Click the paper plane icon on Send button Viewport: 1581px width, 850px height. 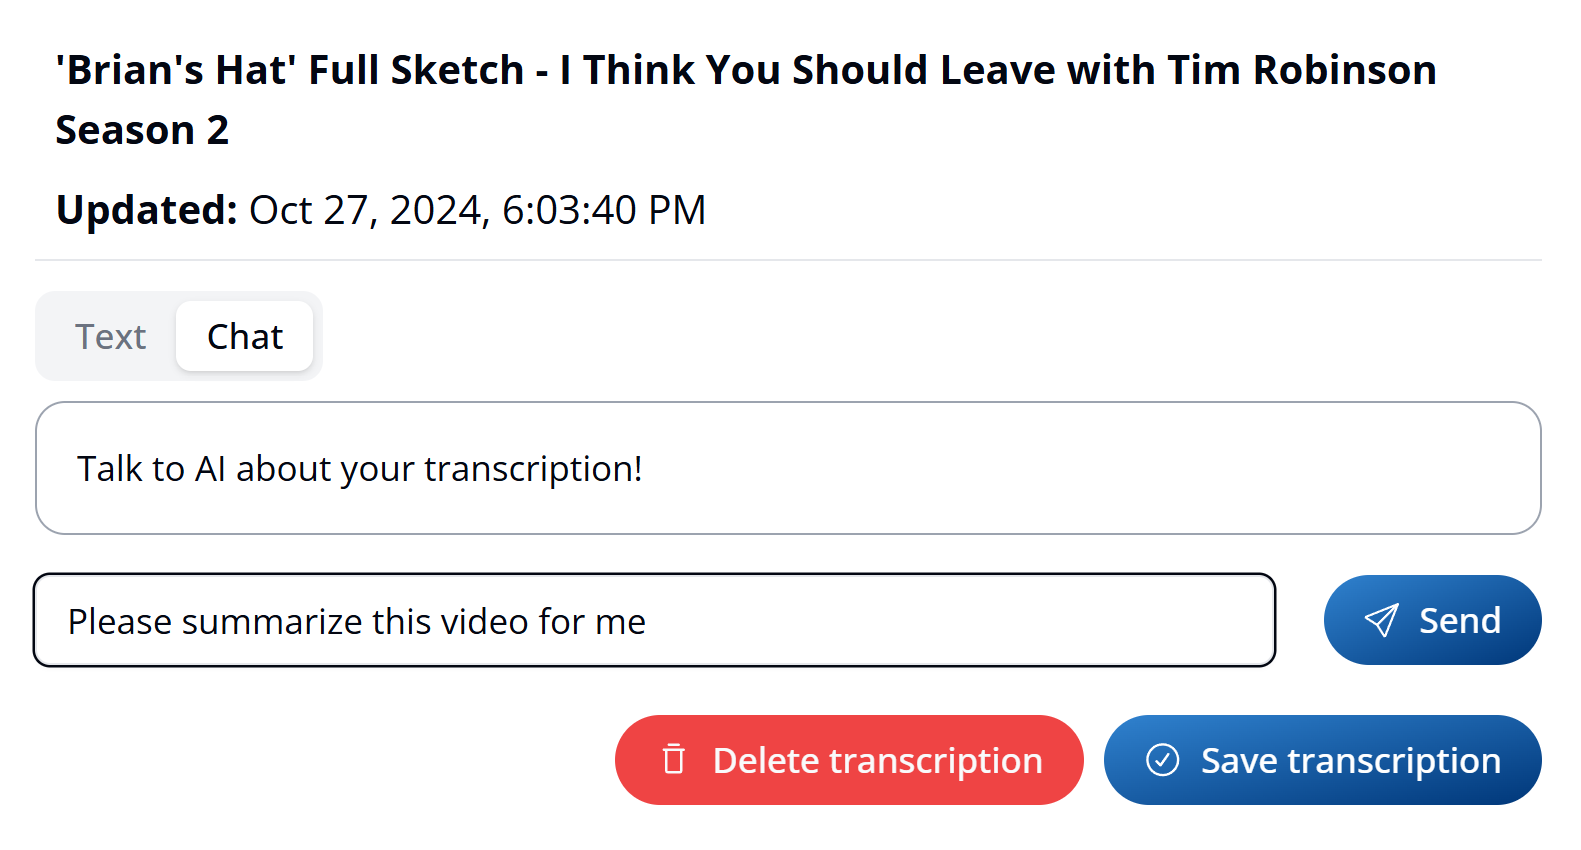pos(1384,620)
